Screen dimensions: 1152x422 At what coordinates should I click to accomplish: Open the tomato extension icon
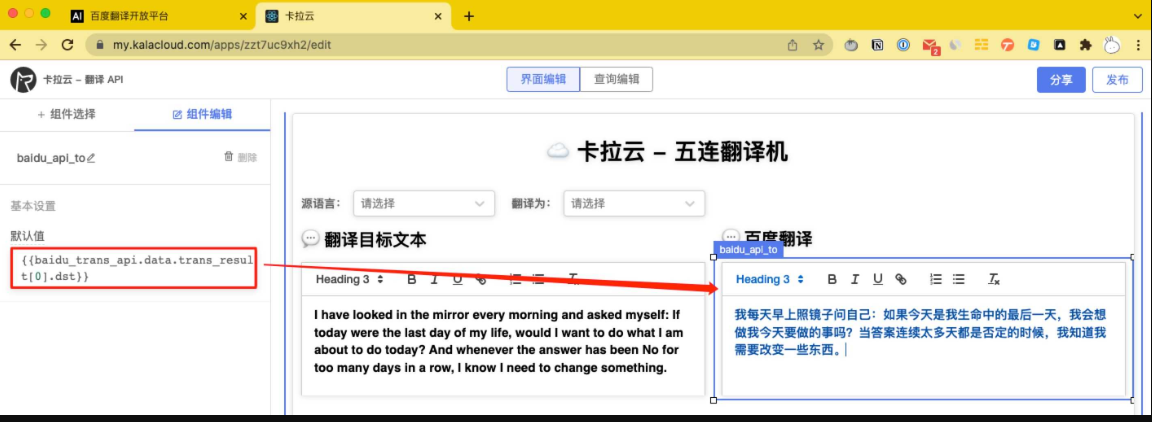pyautogui.click(x=852, y=45)
